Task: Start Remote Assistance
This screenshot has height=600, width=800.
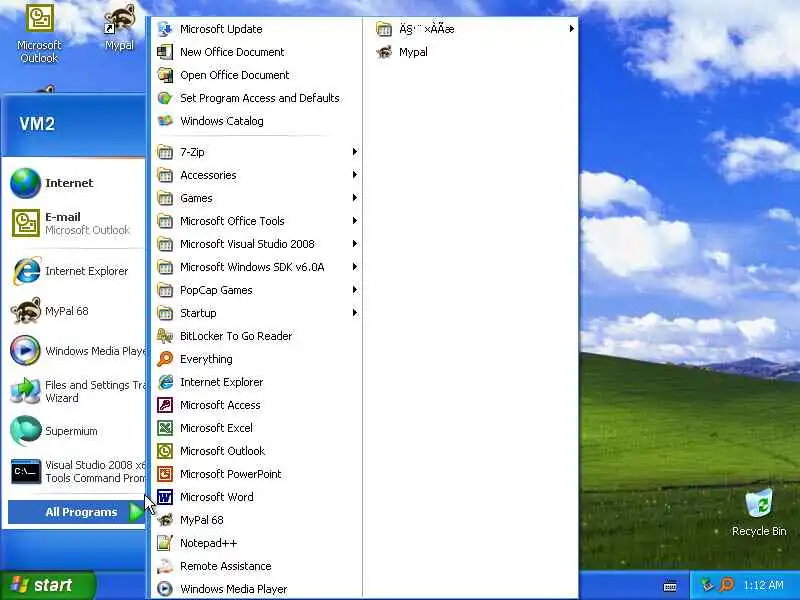Action: tap(257, 566)
